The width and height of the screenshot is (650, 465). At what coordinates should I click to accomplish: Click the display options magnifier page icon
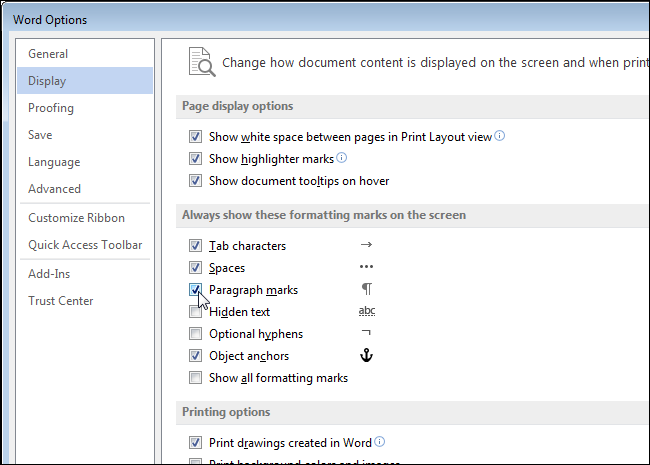tap(202, 62)
